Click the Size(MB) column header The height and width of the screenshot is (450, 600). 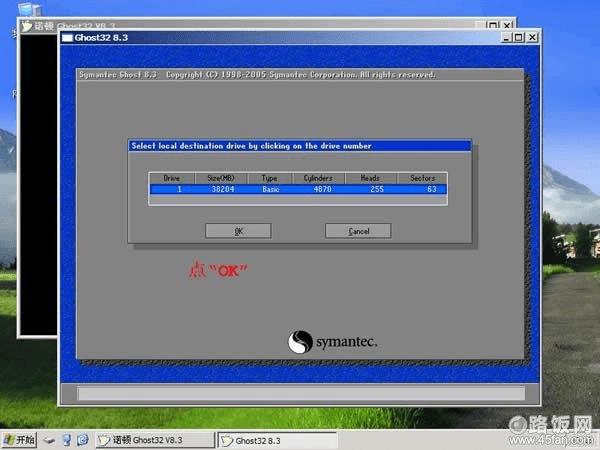click(x=221, y=178)
